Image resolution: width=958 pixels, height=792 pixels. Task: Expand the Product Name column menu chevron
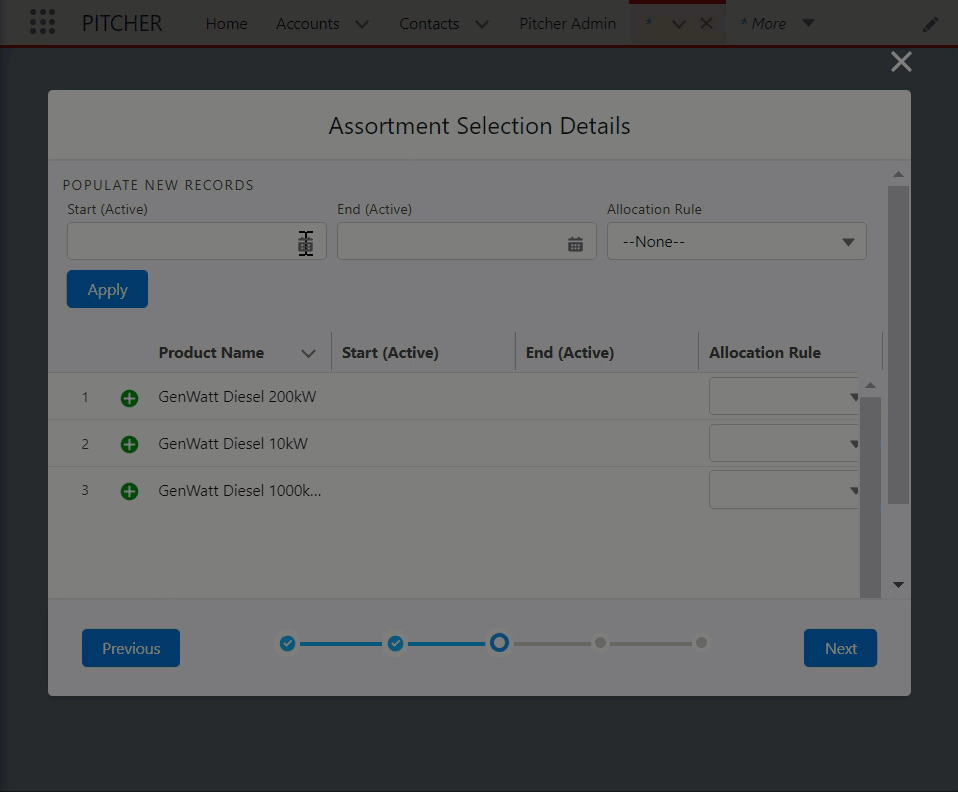(308, 353)
